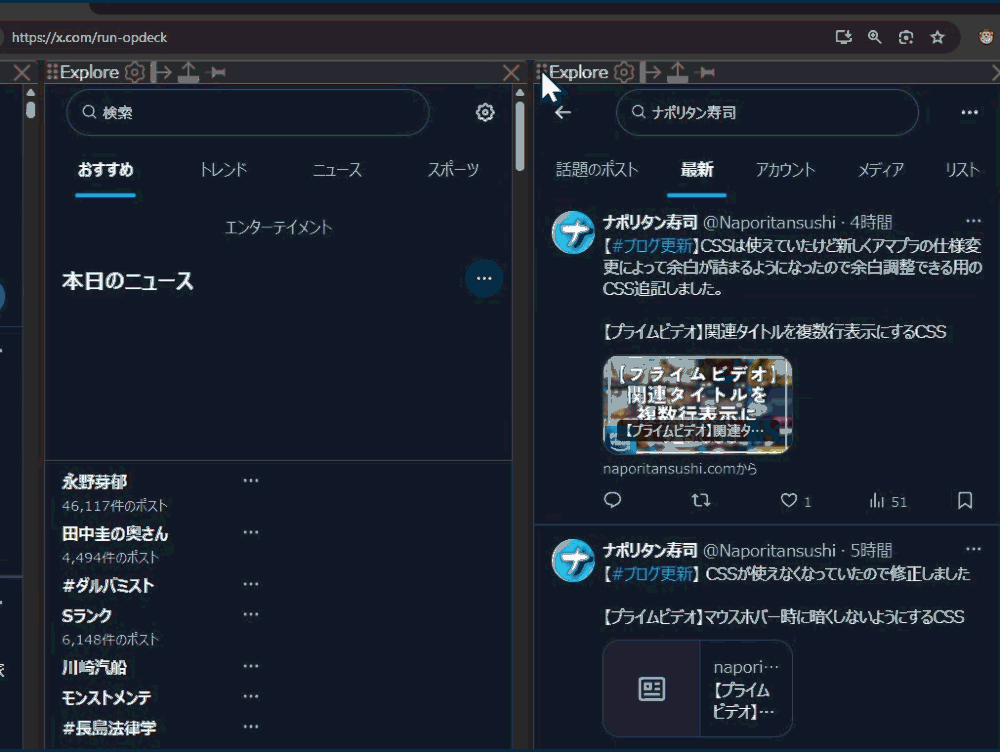Open the #ダルバミスト trending hashtag
Screen dimensions: 1000x752
[108, 586]
